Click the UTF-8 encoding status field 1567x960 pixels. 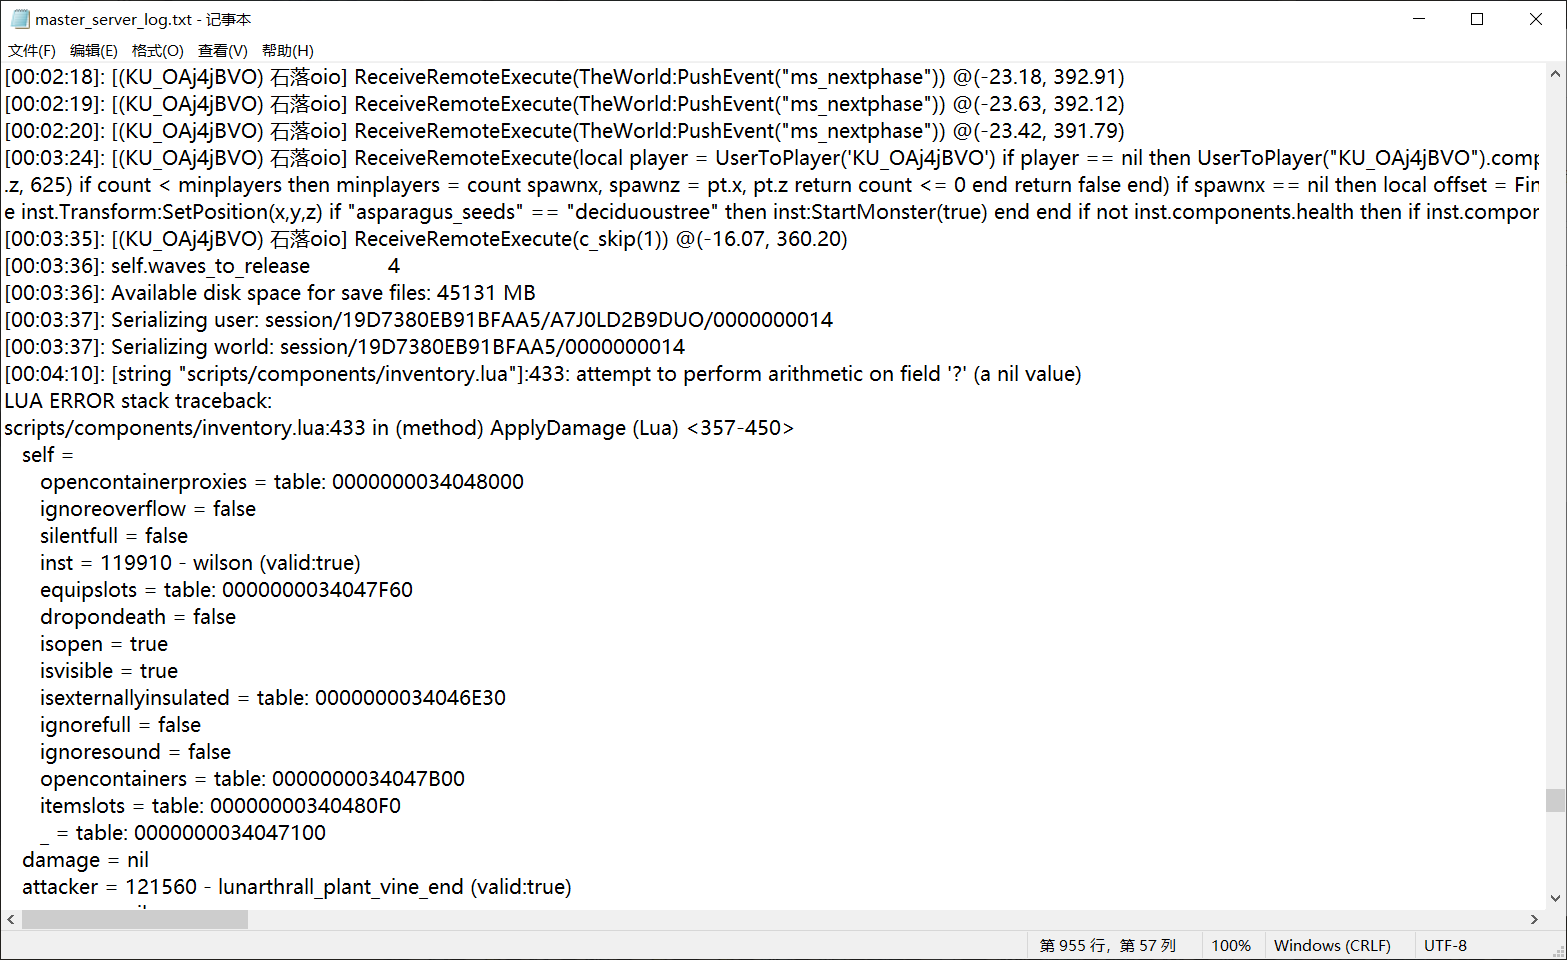(1445, 946)
